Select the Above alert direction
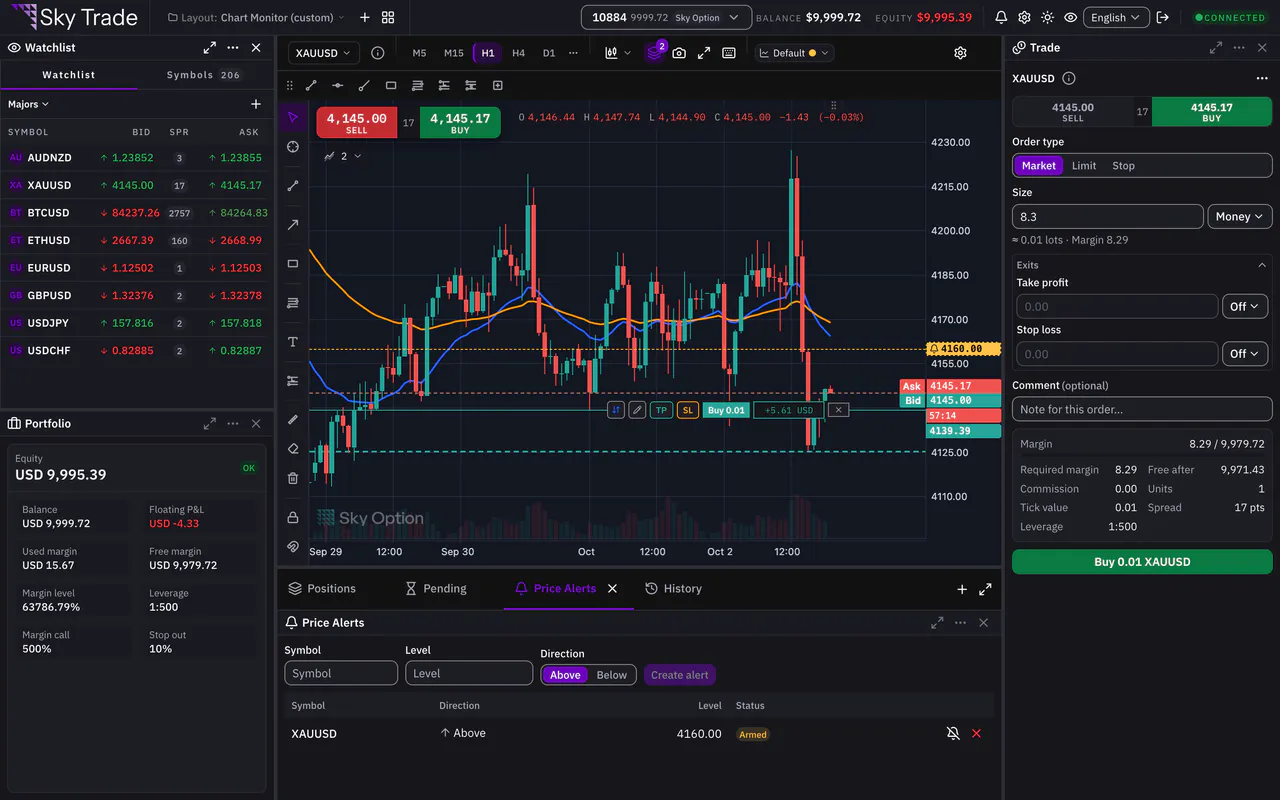The height and width of the screenshot is (800, 1280). (x=565, y=675)
